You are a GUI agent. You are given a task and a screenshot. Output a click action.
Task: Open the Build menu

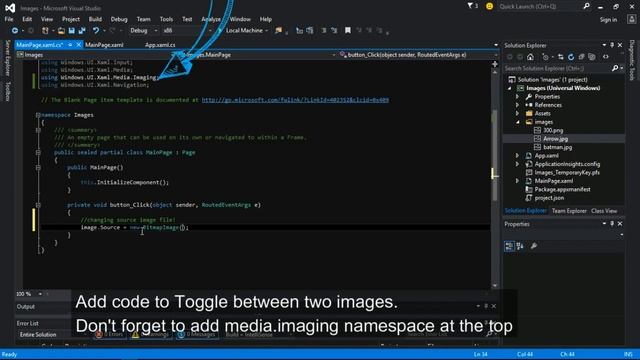(95, 19)
